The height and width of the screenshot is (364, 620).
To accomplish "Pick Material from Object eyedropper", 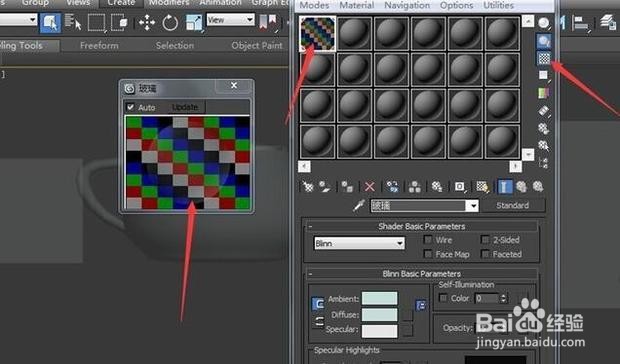I will [359, 206].
